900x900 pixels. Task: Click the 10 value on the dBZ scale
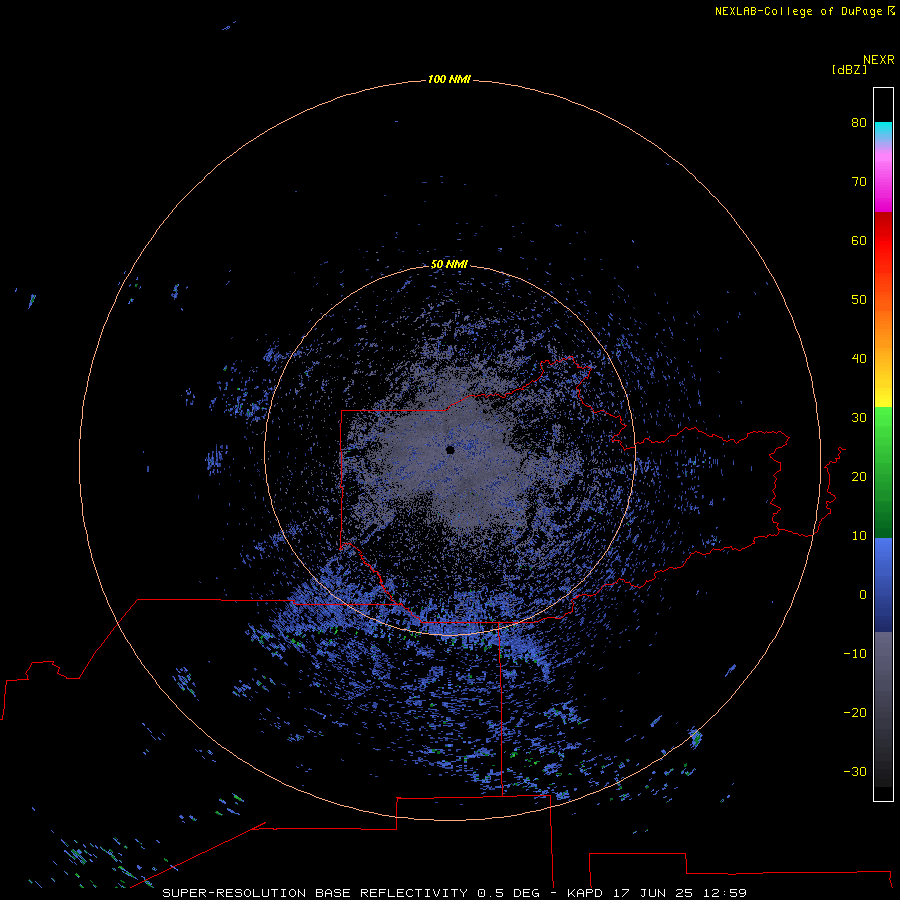[859, 536]
